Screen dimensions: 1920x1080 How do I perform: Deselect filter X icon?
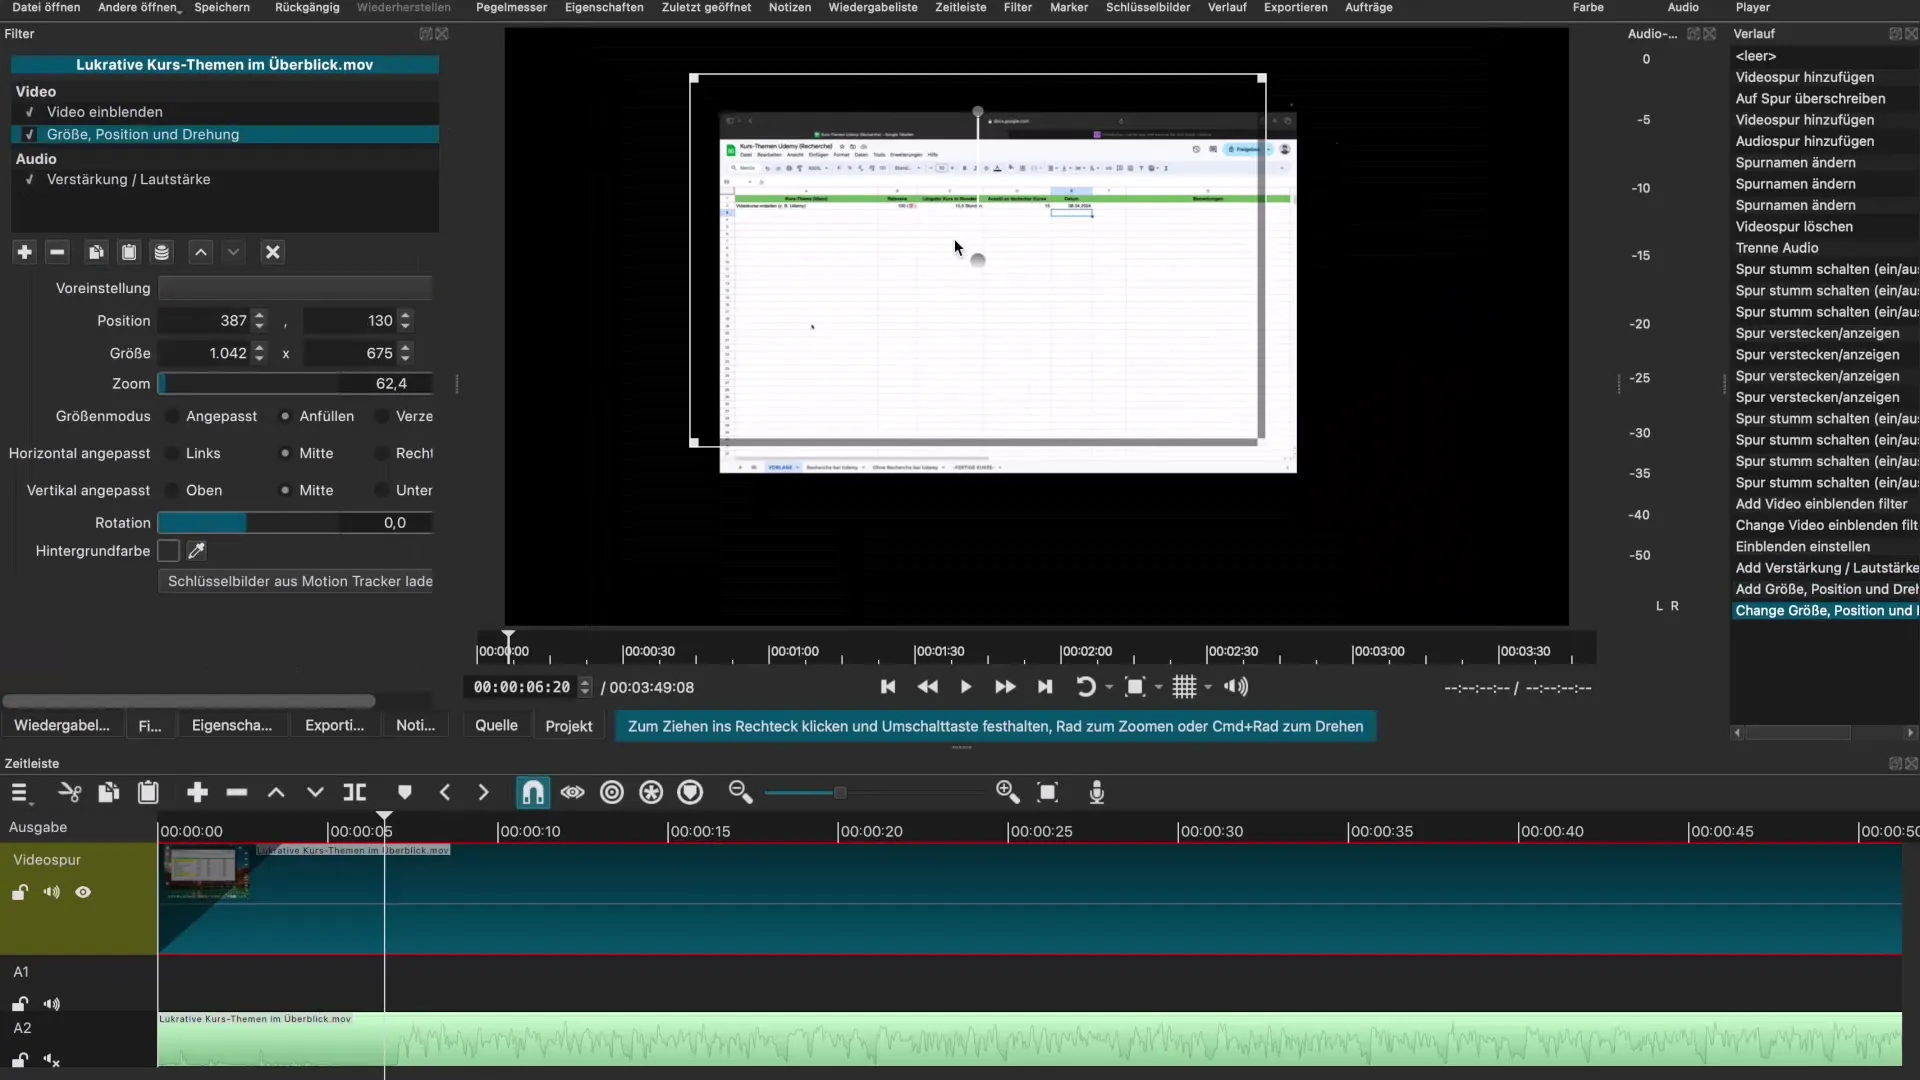(272, 252)
